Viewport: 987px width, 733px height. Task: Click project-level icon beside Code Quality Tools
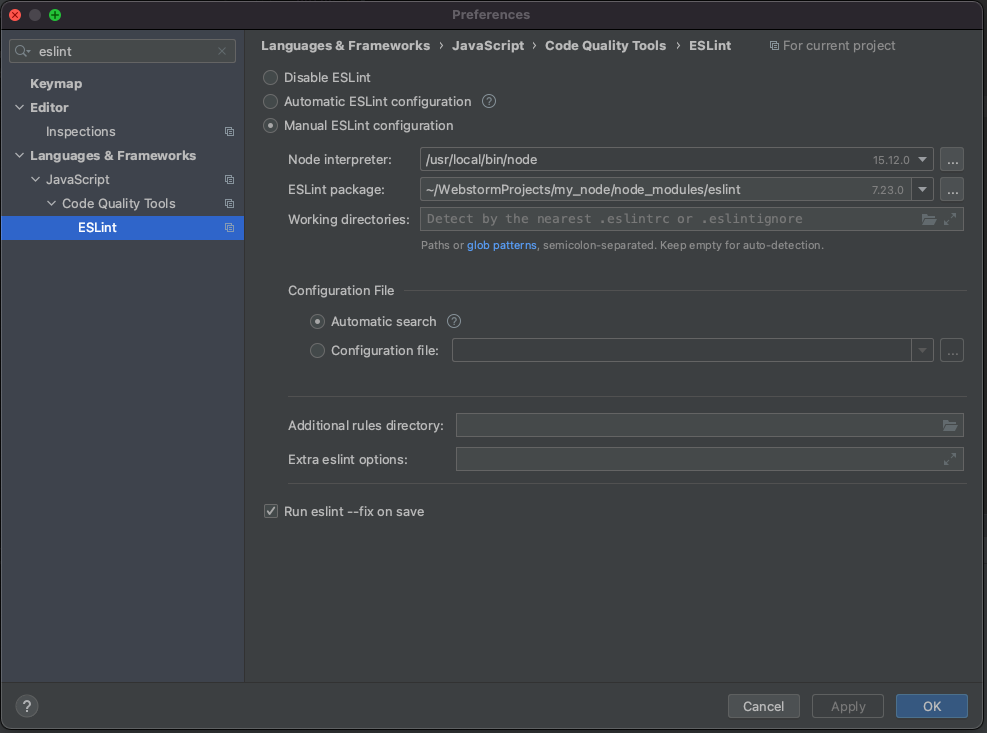coord(229,203)
